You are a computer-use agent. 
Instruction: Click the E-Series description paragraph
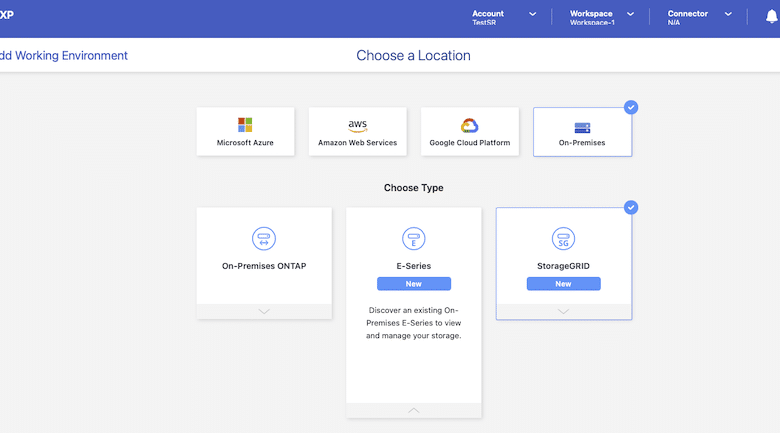(x=413, y=323)
